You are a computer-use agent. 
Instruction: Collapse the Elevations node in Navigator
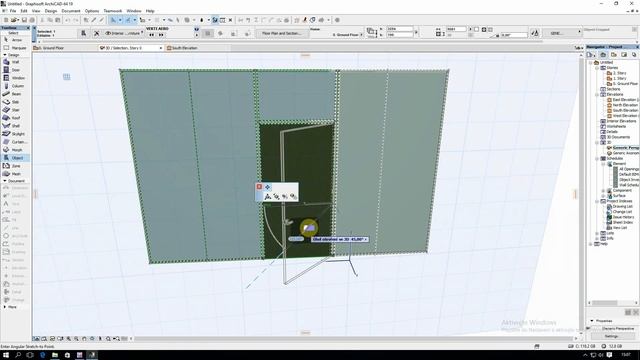tap(597, 94)
